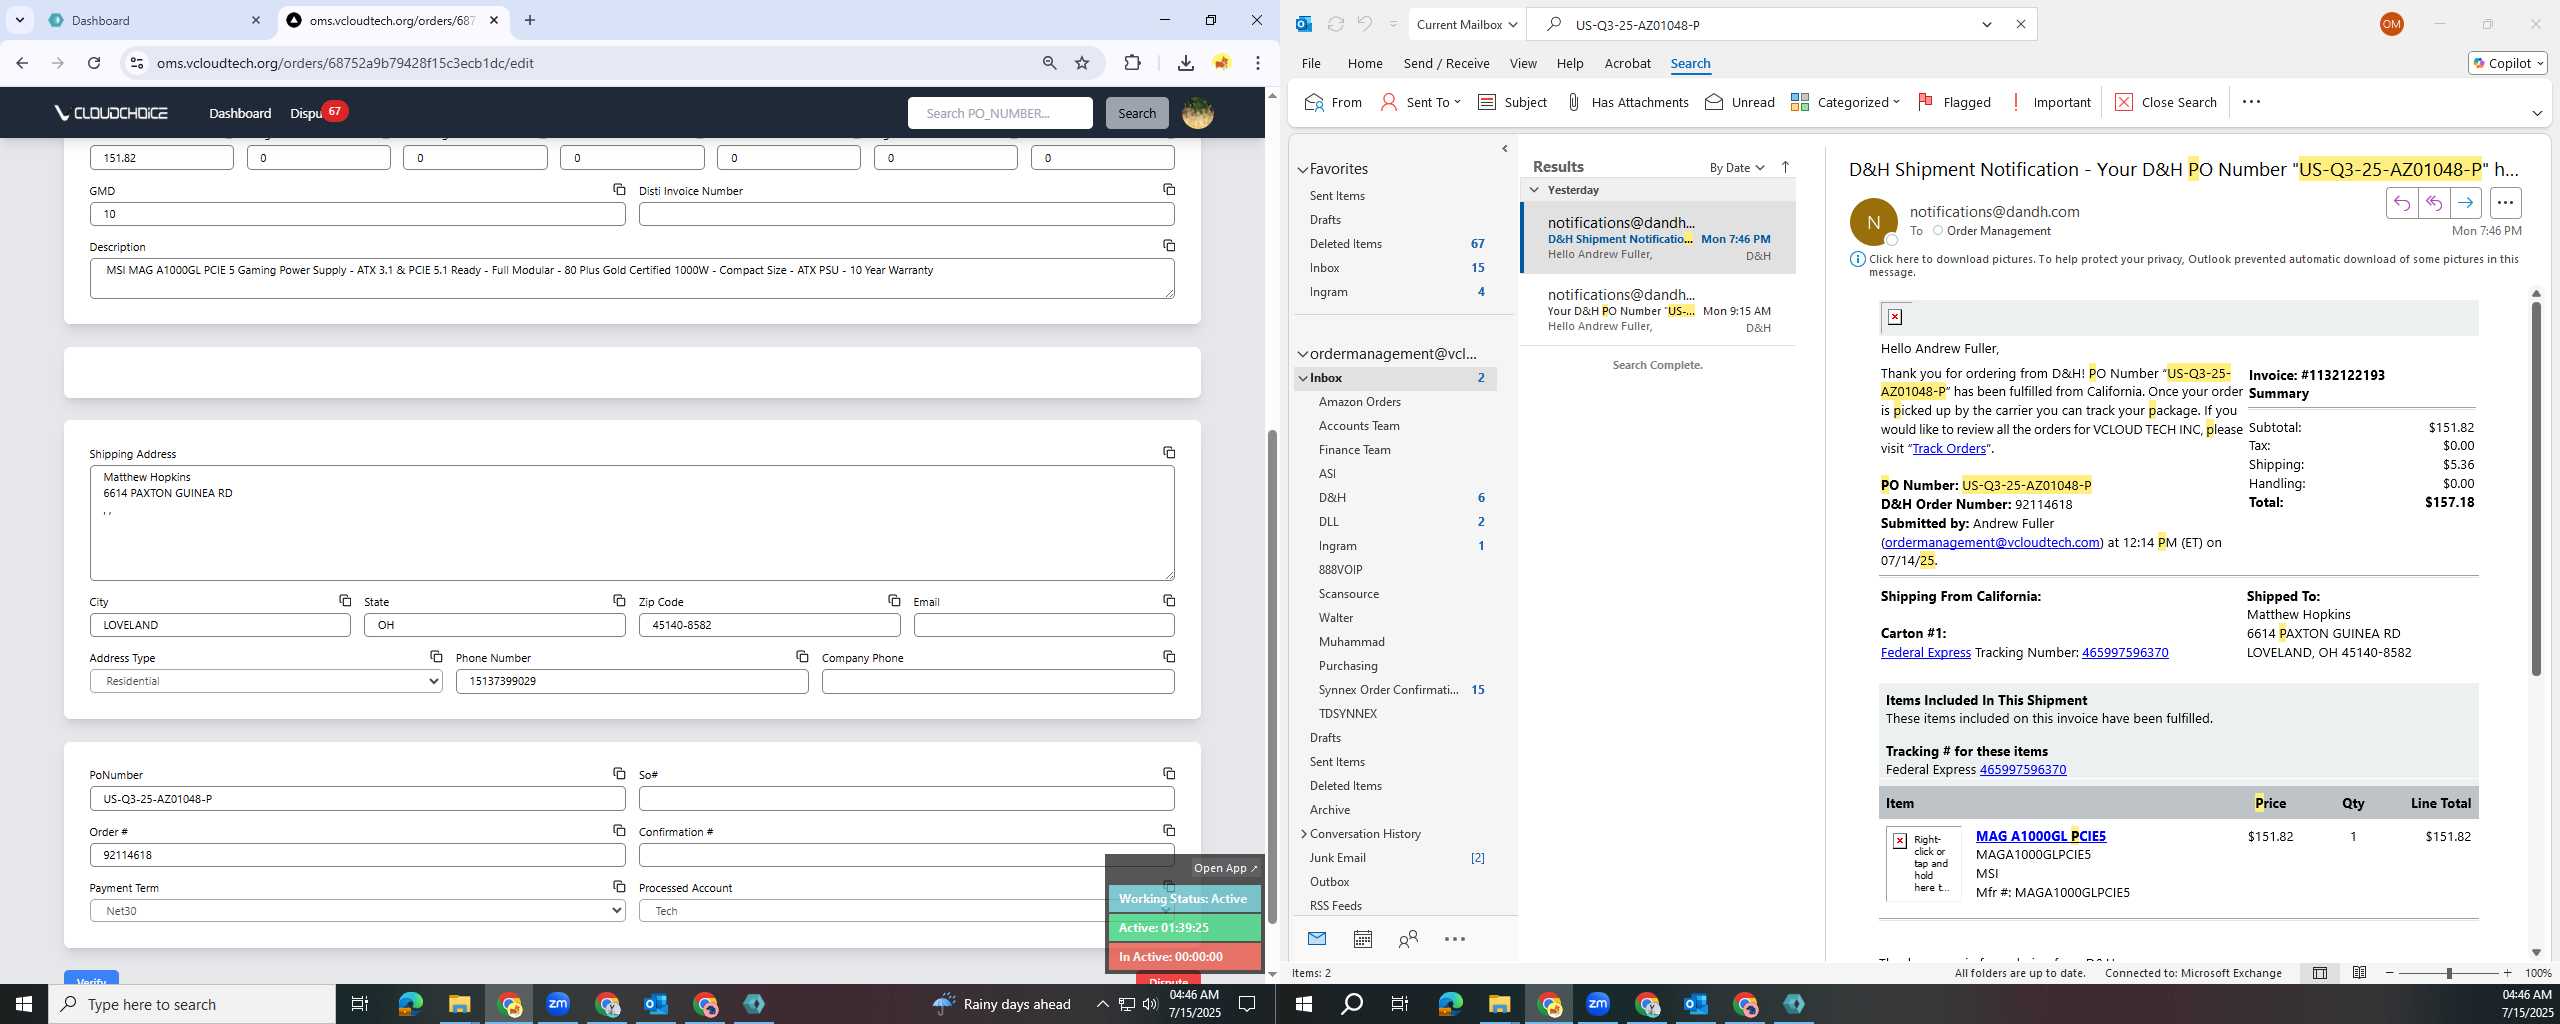Toggle the Flagged filter
This screenshot has height=1024, width=2560.
(1954, 102)
